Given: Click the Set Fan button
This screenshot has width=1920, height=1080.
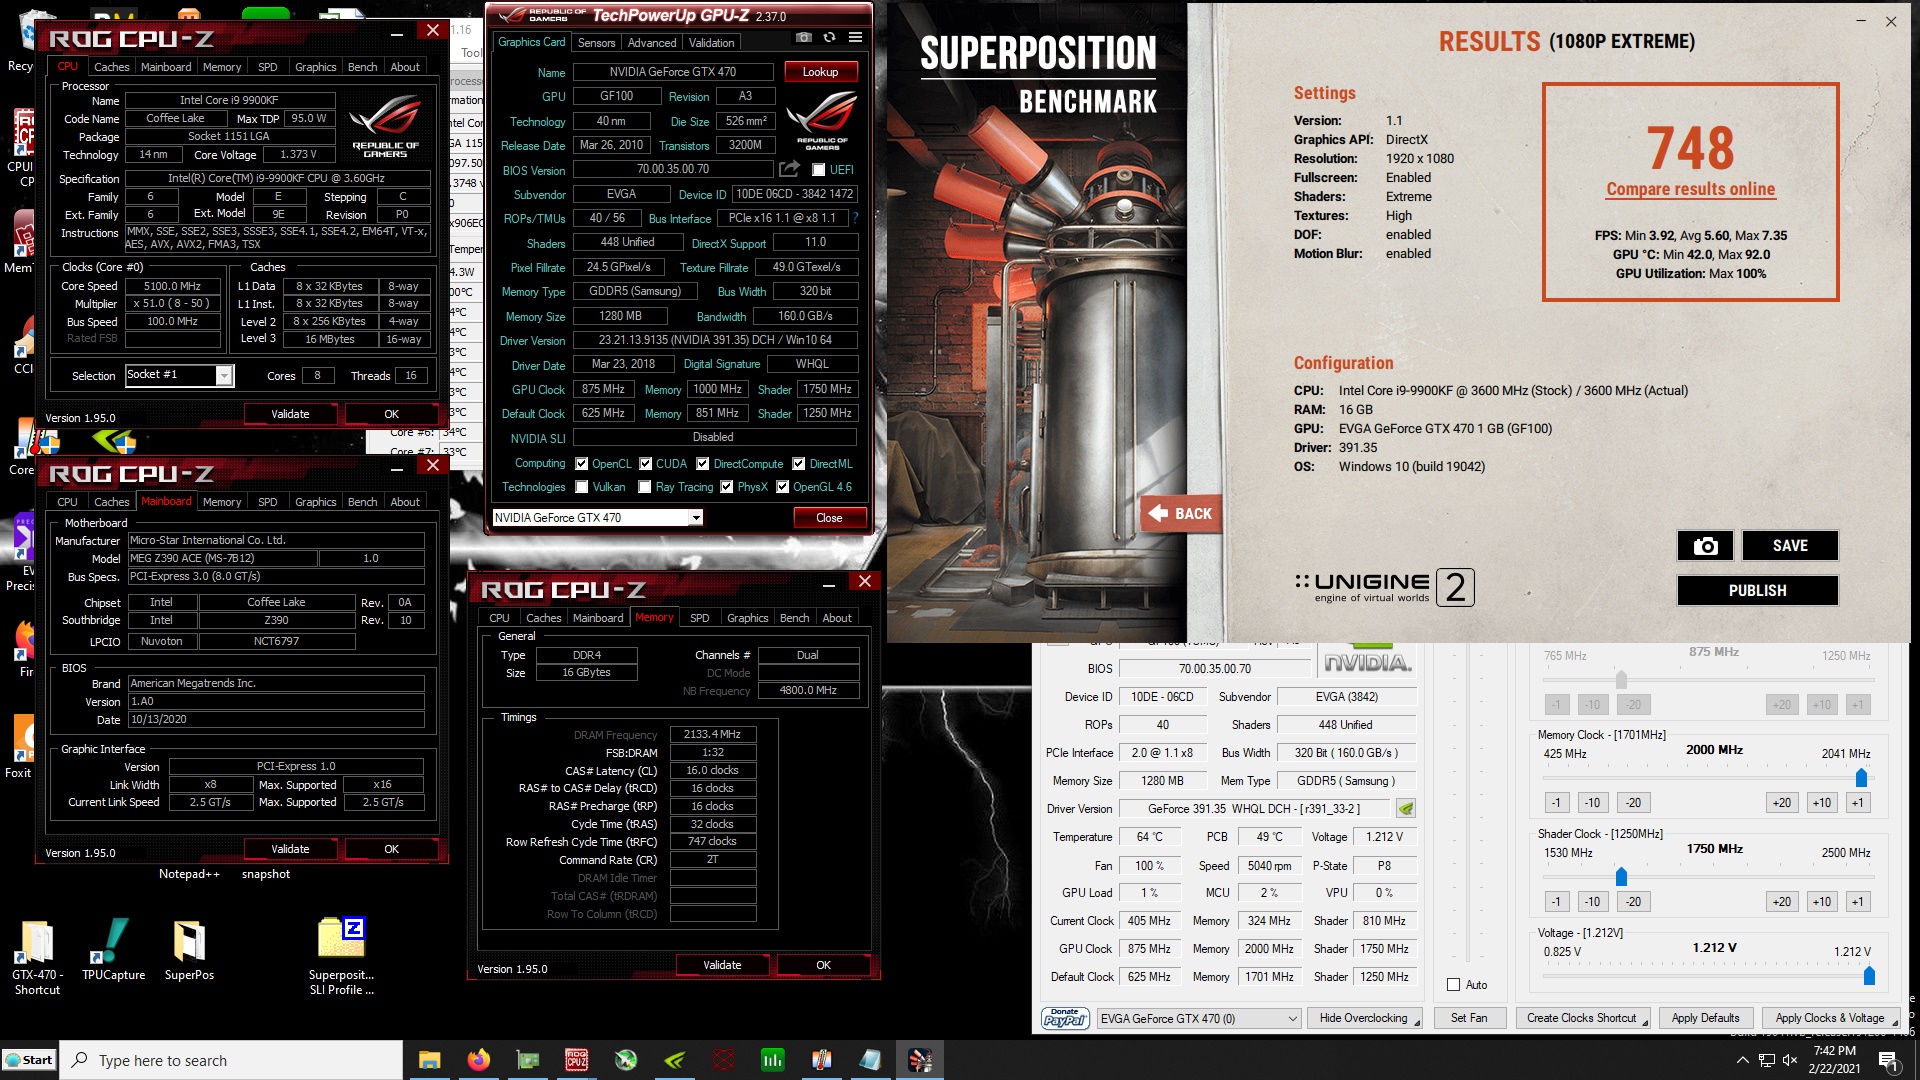Looking at the screenshot, I should click(x=1469, y=1019).
